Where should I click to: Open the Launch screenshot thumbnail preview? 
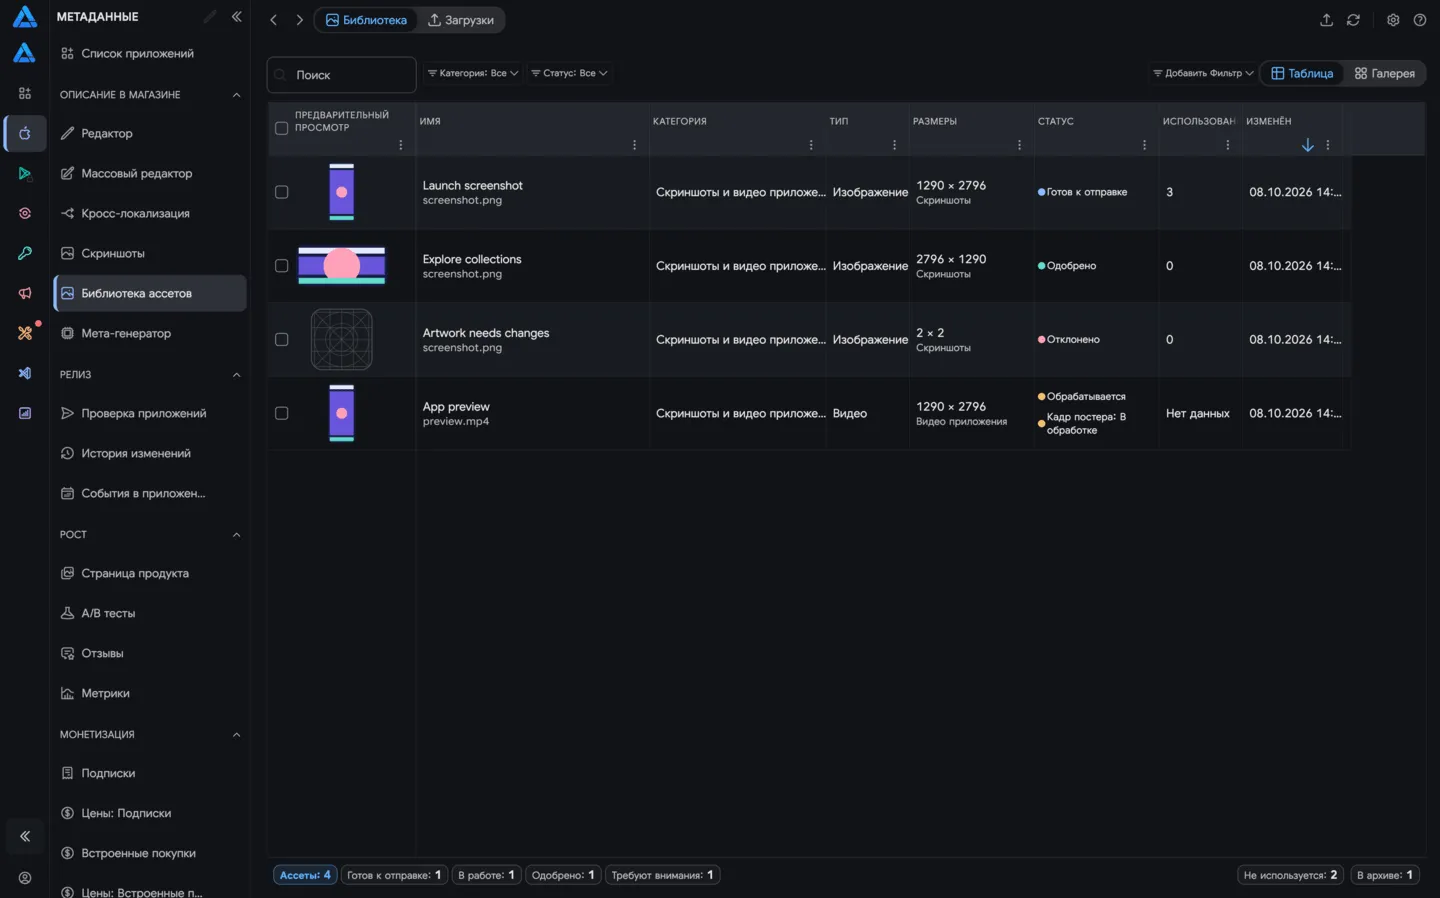tap(341, 192)
